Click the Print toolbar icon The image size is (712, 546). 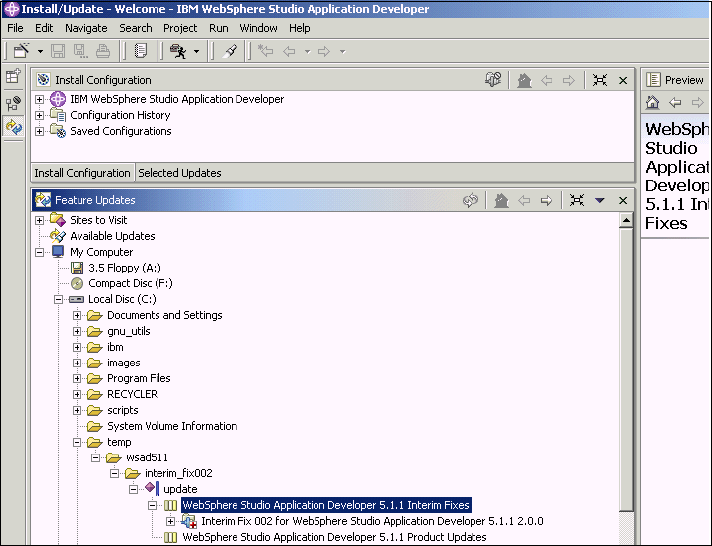[103, 51]
